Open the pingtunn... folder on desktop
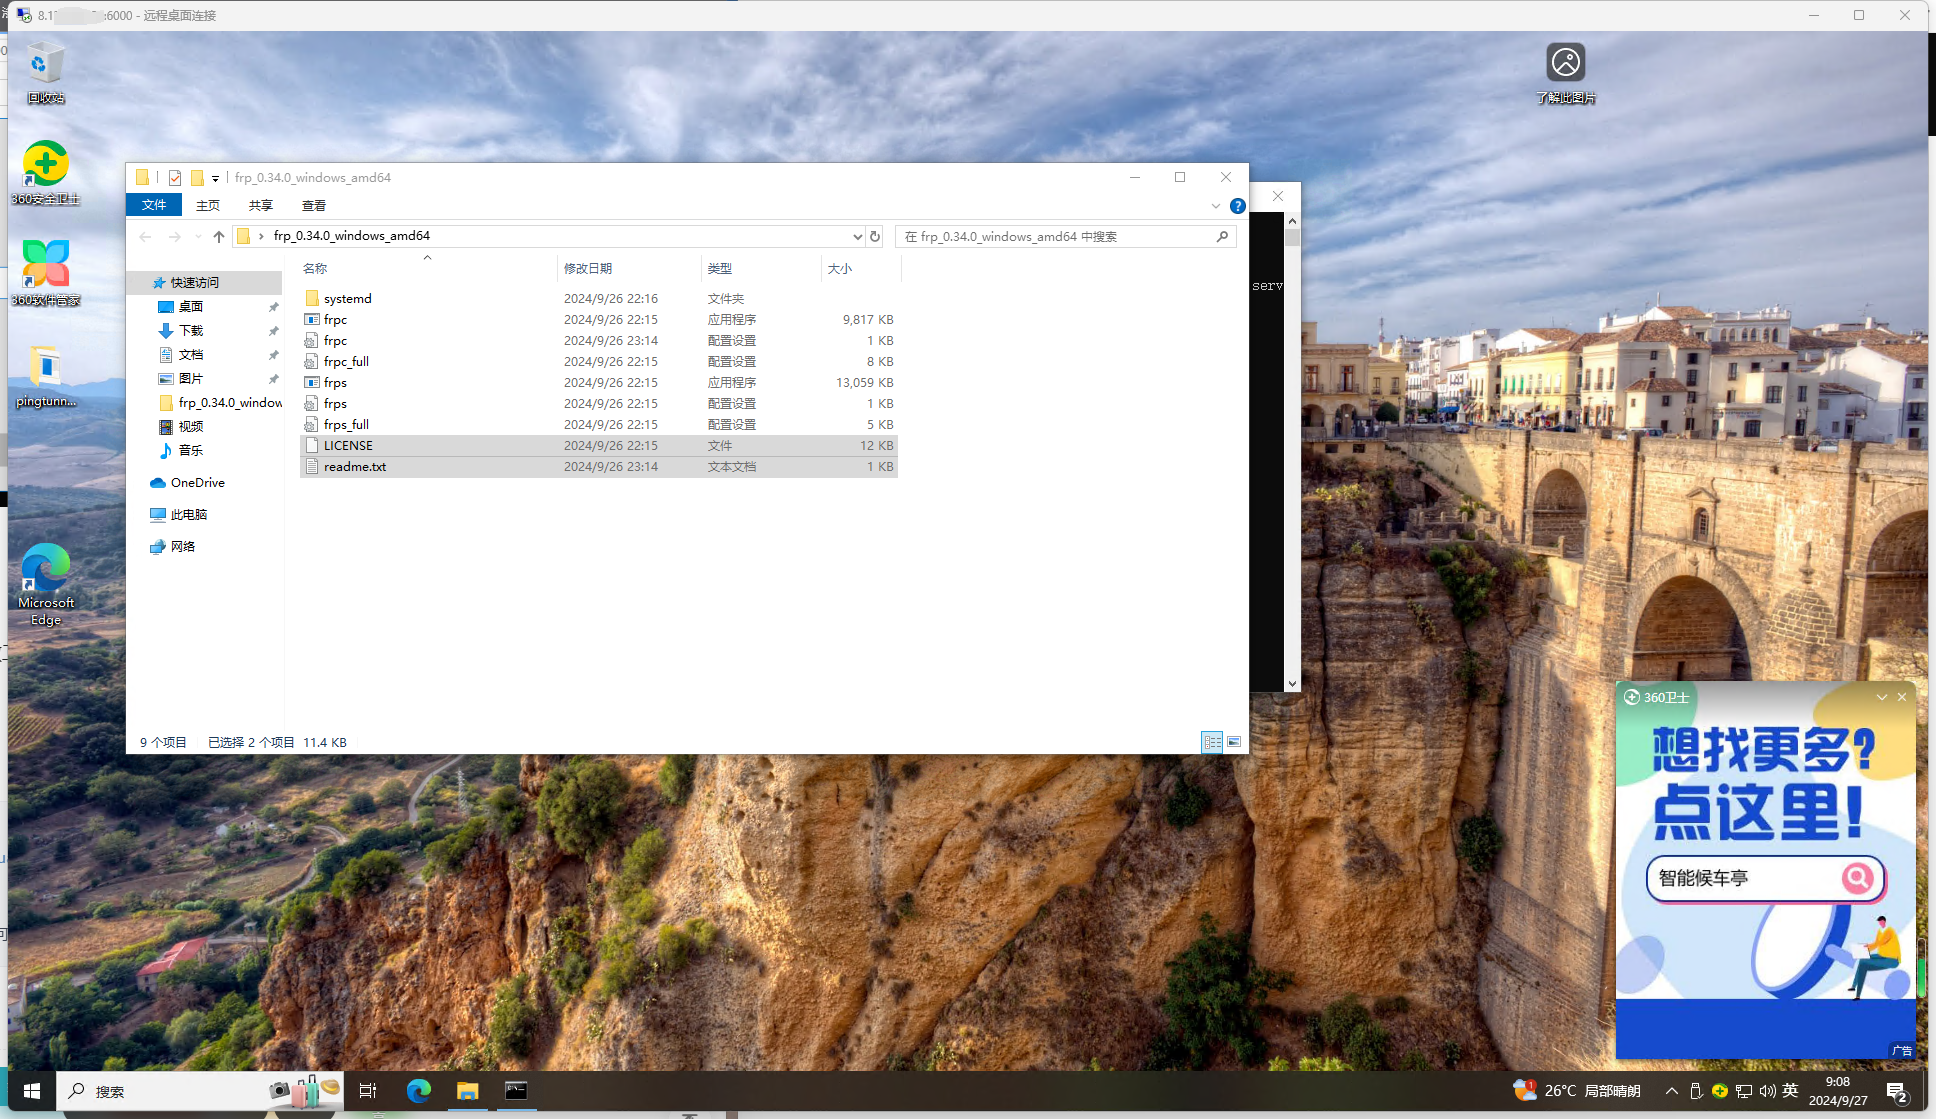Image resolution: width=1936 pixels, height=1119 pixels. (45, 375)
